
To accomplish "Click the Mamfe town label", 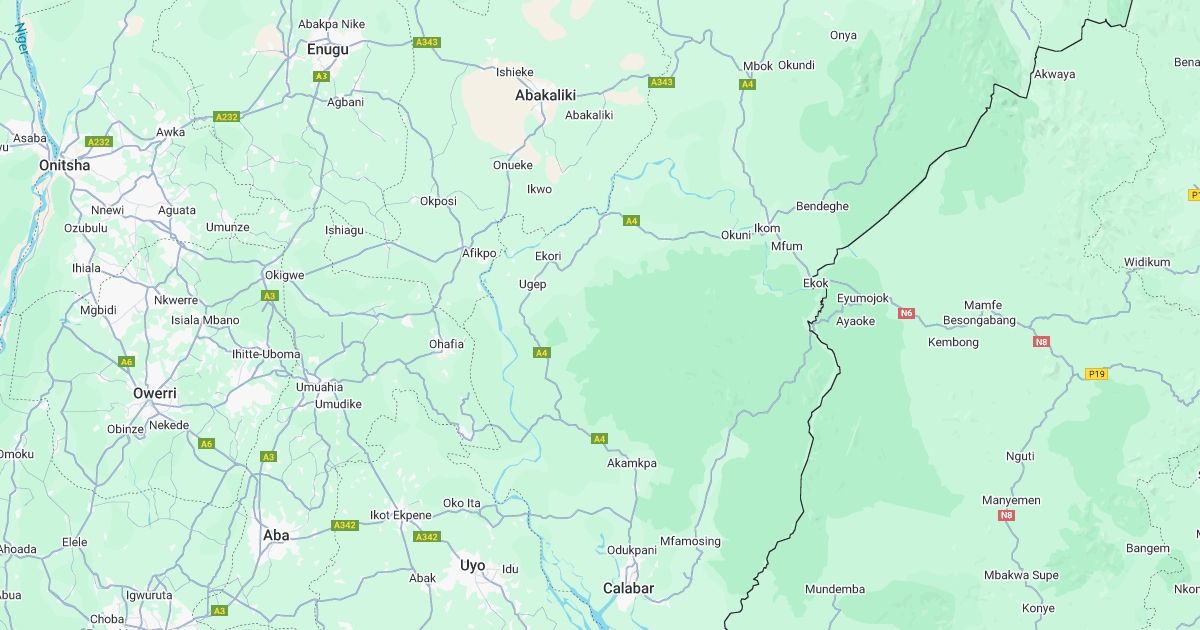I will click(982, 305).
